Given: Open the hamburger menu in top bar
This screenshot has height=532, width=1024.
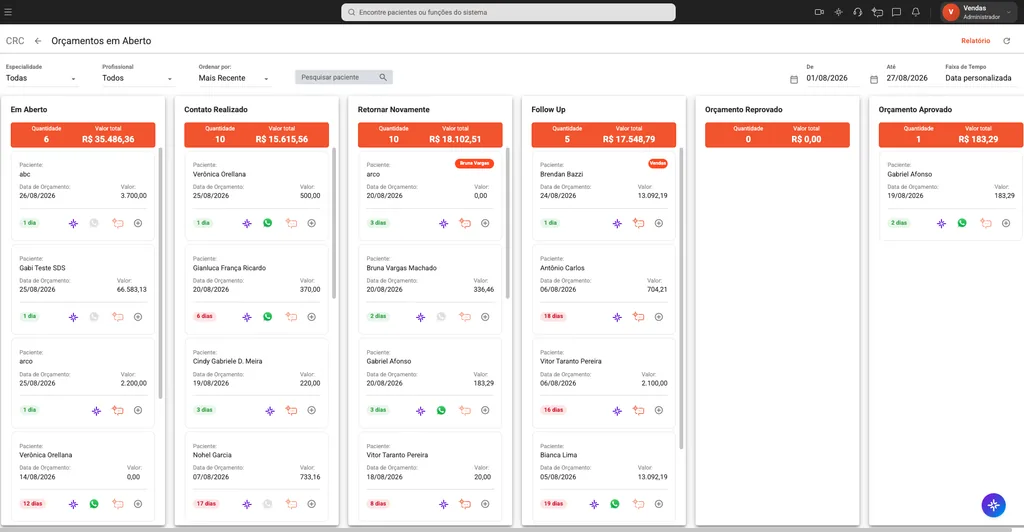Looking at the screenshot, I should (8, 12).
